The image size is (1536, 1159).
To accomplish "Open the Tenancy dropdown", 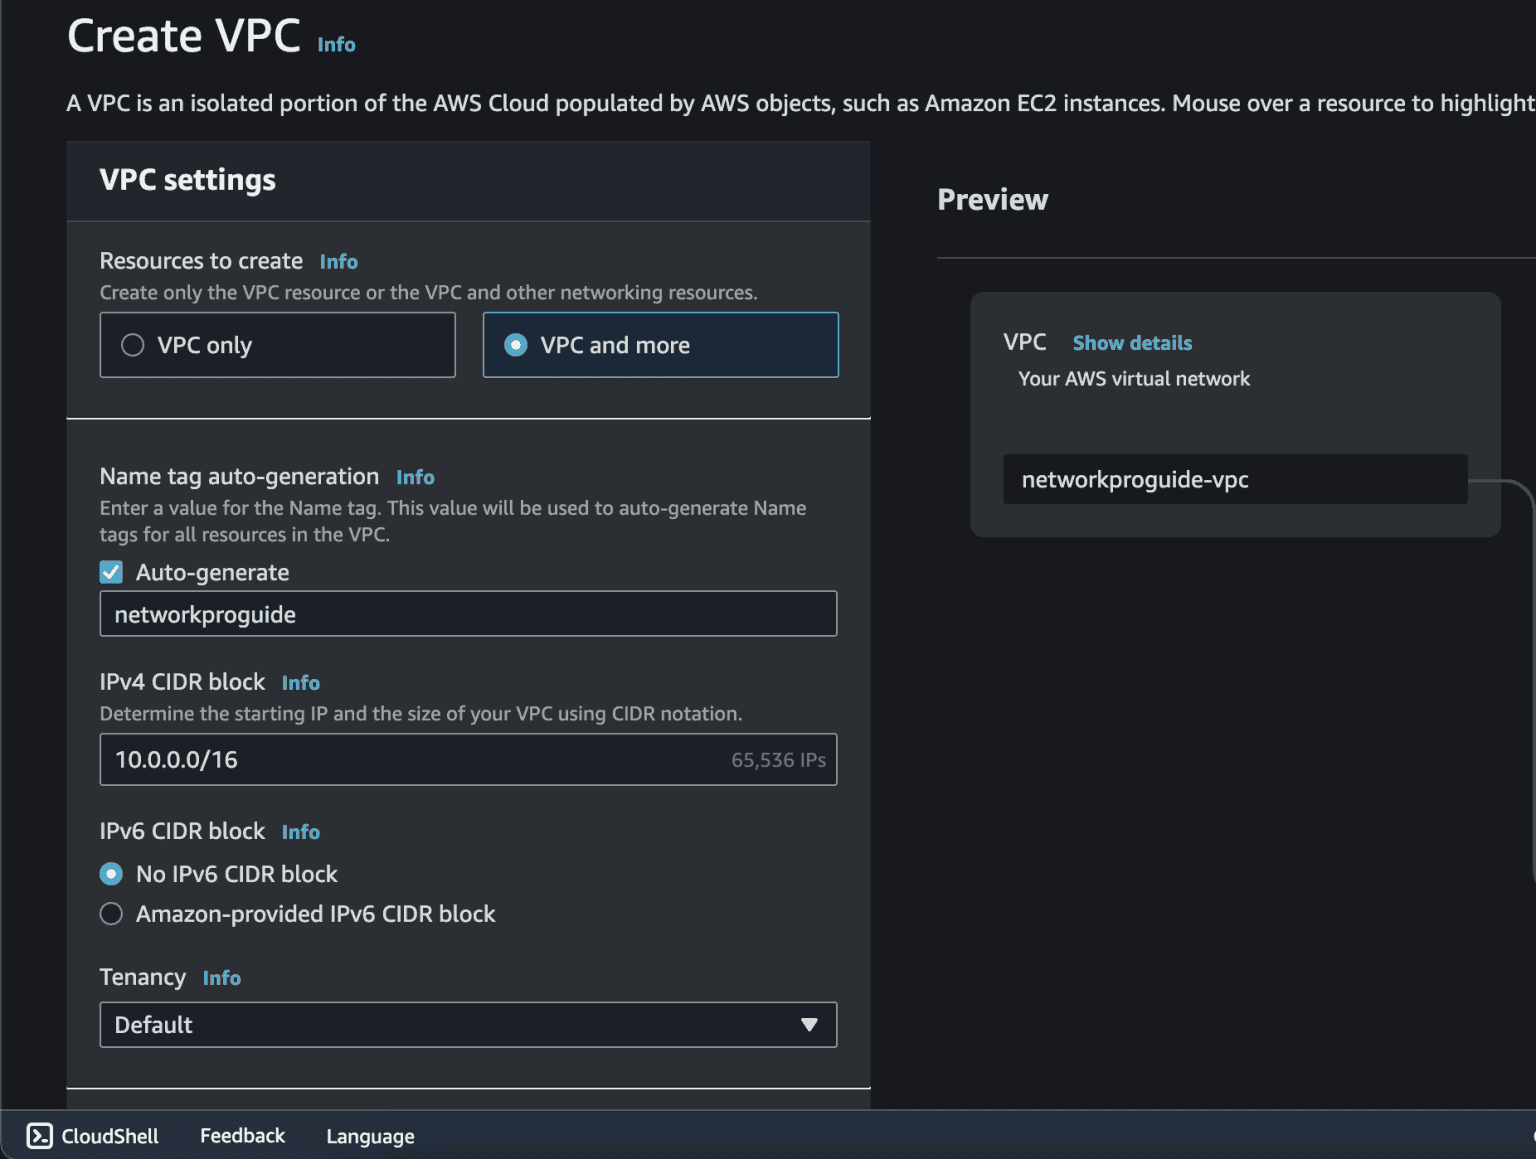I will (x=468, y=1025).
